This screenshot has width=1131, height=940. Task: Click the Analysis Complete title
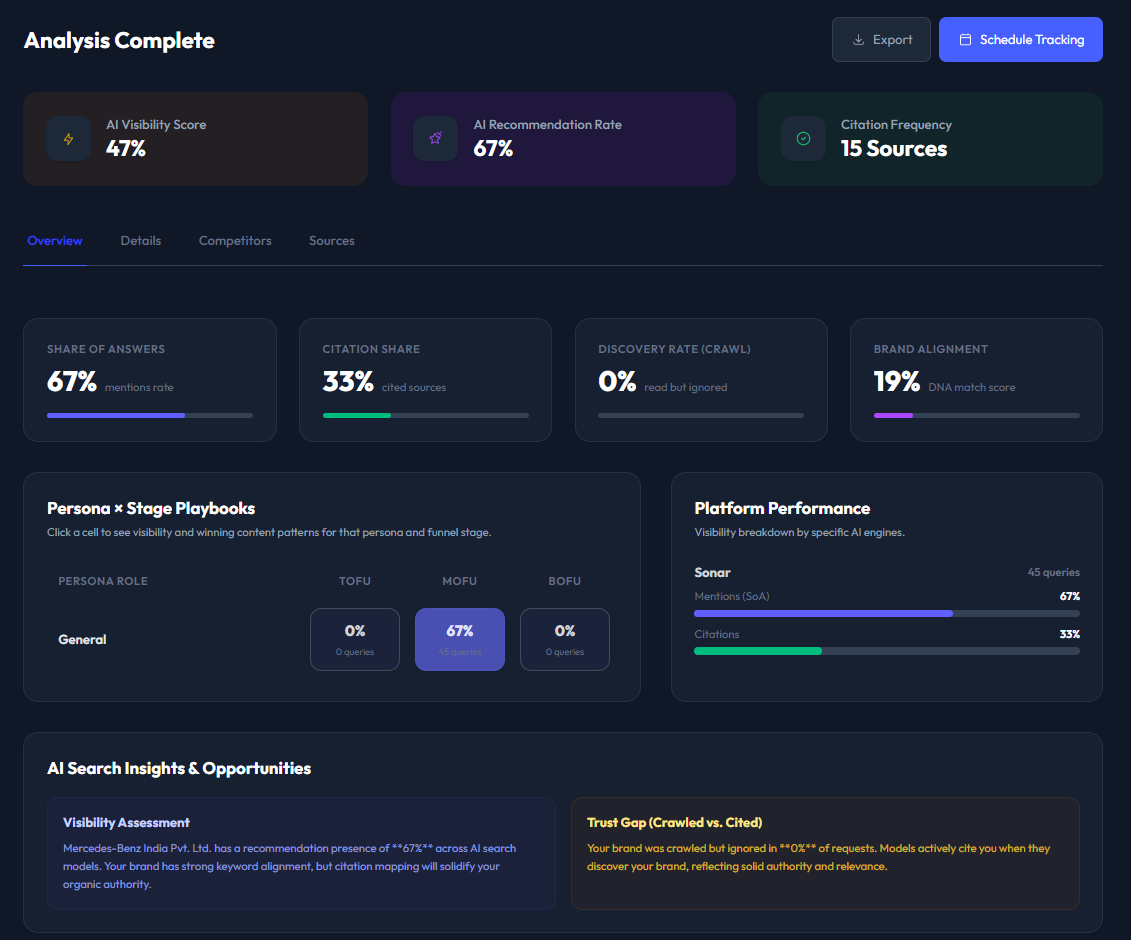point(119,40)
